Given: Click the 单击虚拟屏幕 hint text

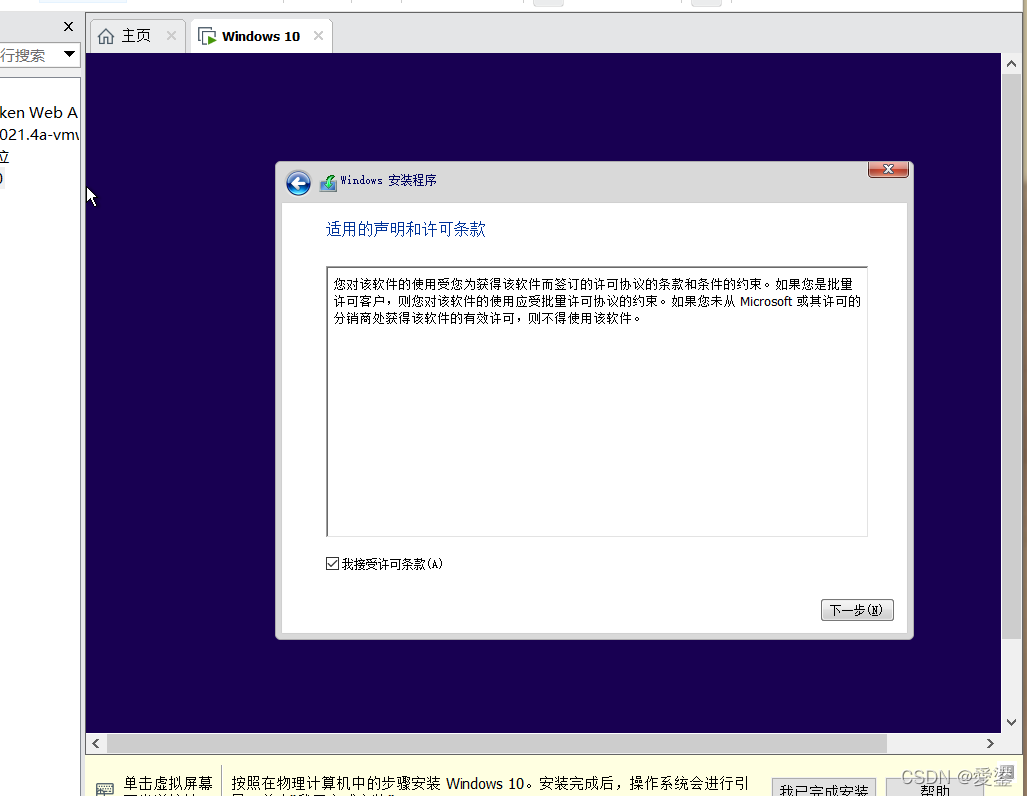Looking at the screenshot, I should pyautogui.click(x=168, y=784).
